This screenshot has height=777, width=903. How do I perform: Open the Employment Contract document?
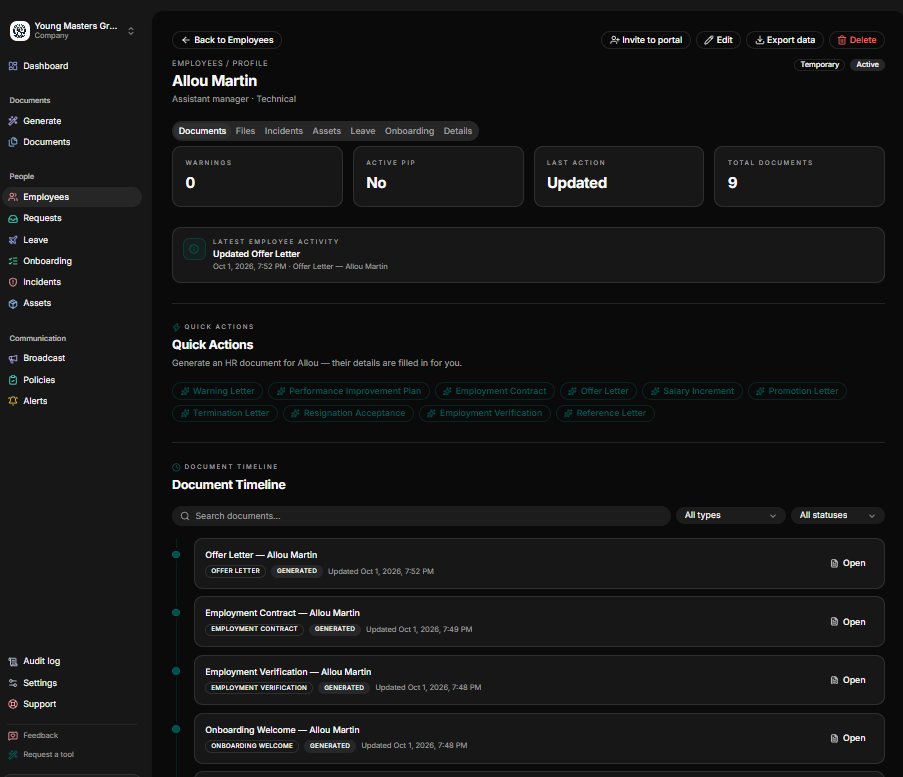[x=848, y=622]
